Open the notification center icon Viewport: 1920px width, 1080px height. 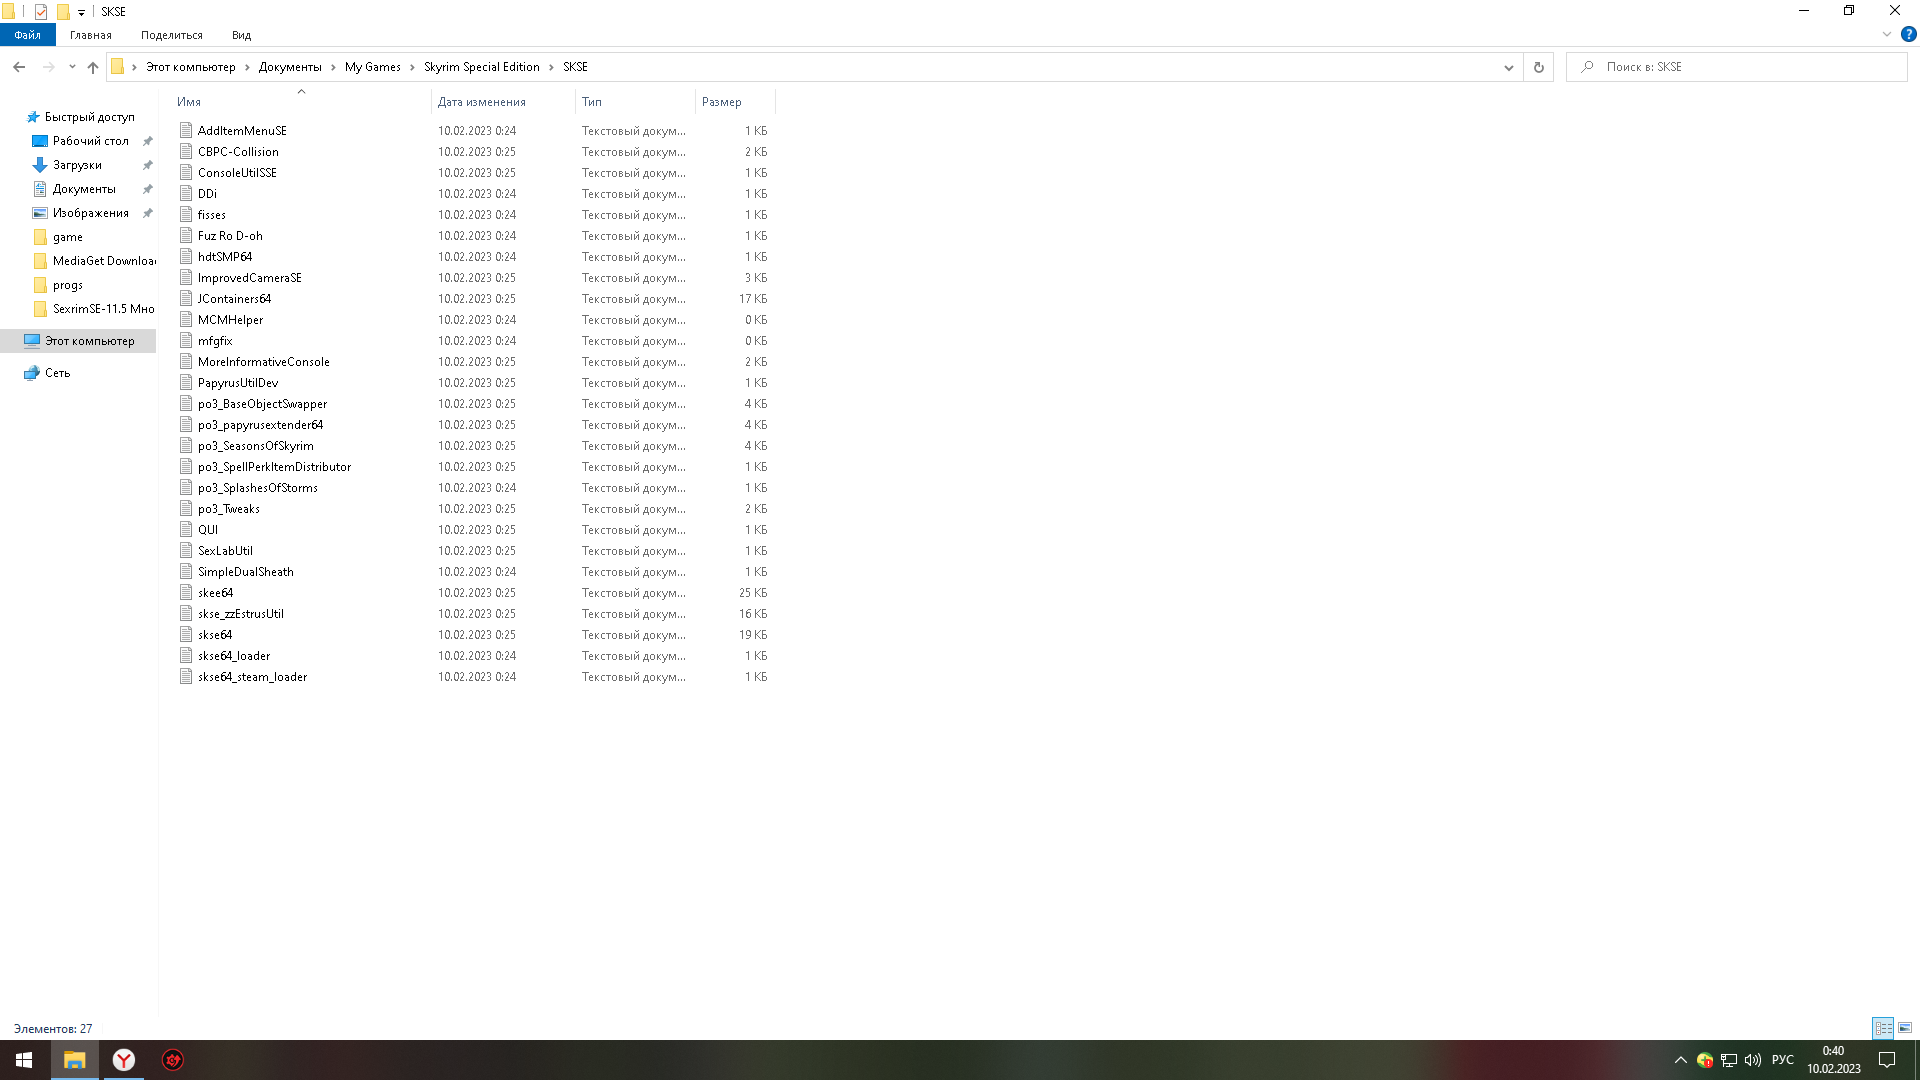1887,1060
